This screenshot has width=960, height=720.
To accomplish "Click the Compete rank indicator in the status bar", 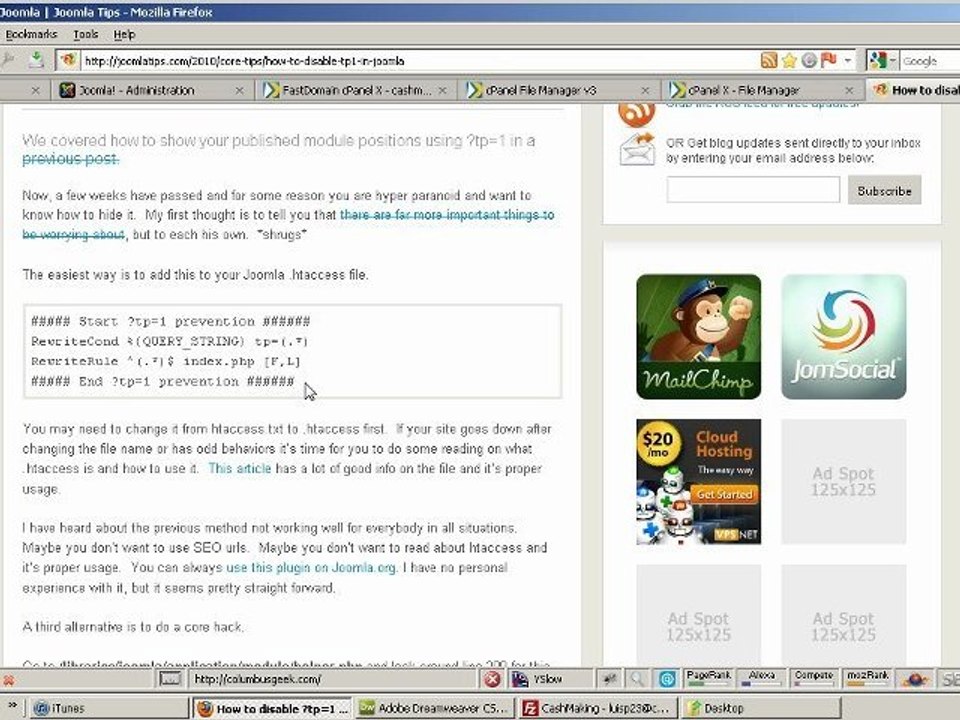I will click(814, 678).
